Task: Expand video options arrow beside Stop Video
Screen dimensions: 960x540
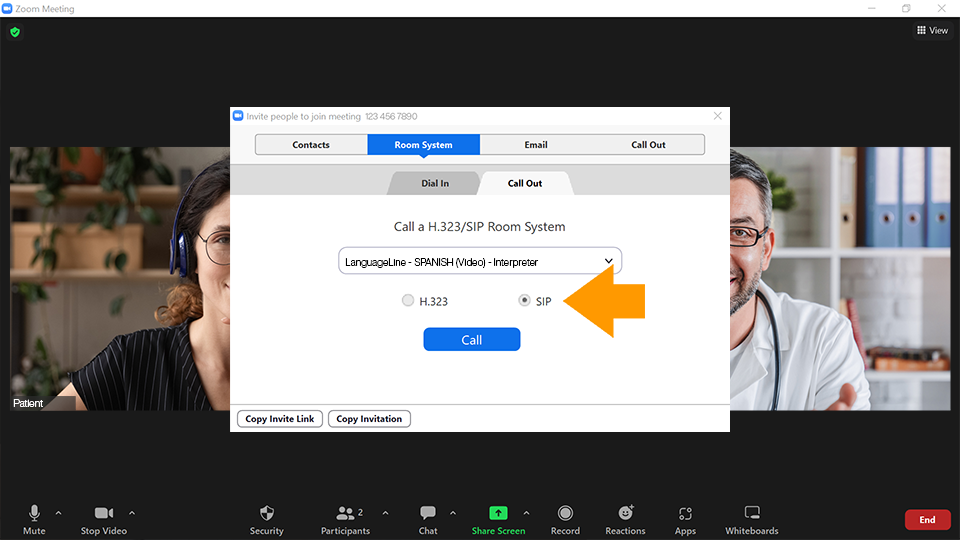Action: 132,513
